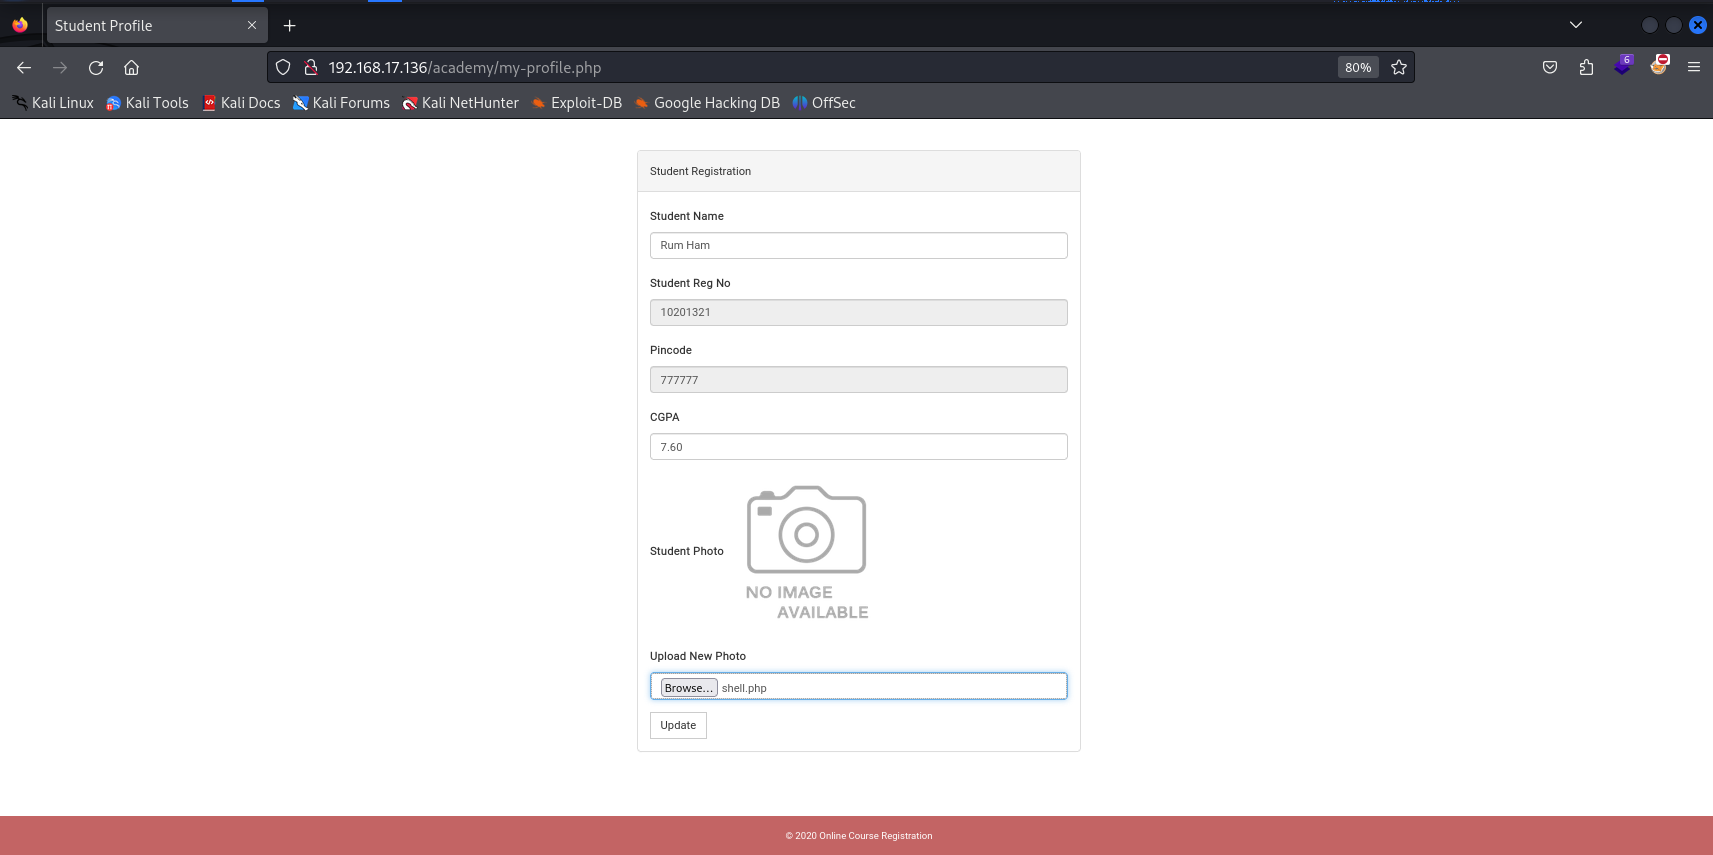Open a new browser tab

pos(290,26)
